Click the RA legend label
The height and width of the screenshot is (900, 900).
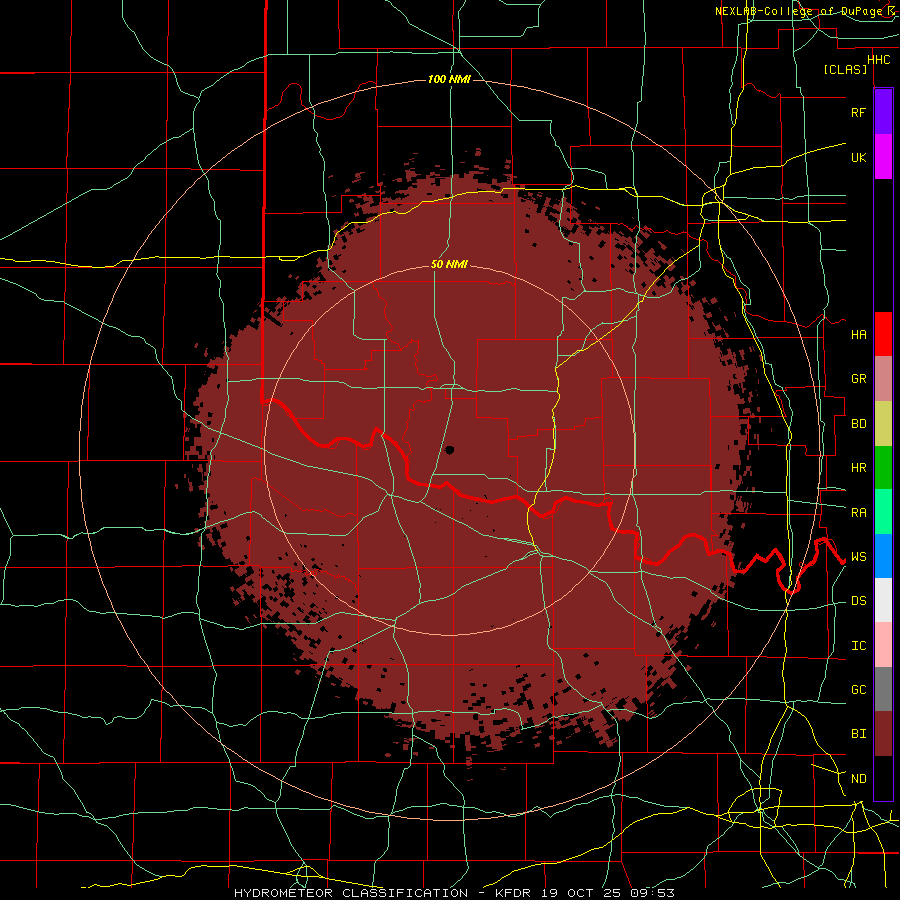click(858, 513)
